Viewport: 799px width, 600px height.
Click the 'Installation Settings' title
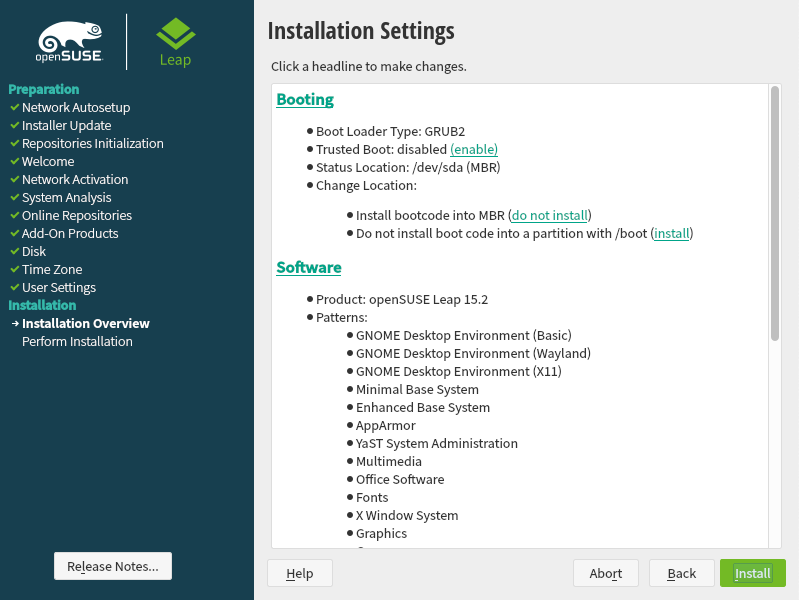[361, 31]
